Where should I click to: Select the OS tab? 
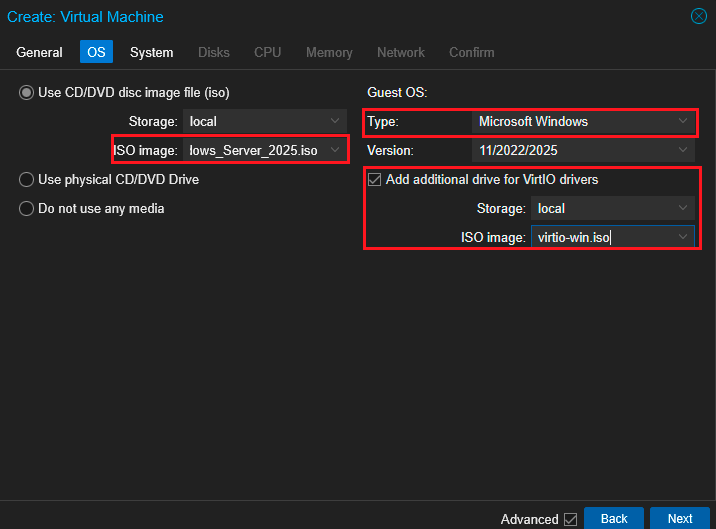[x=96, y=52]
